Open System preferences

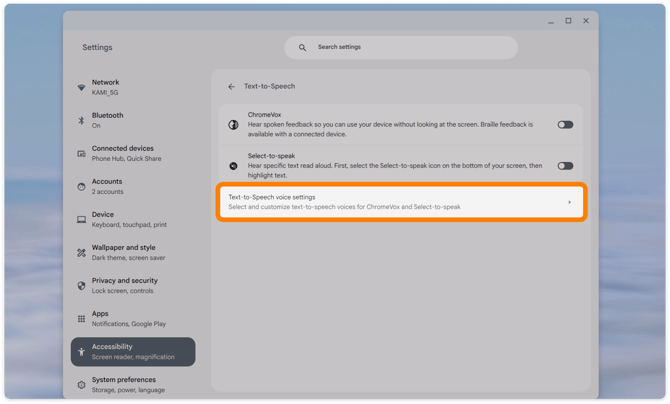click(133, 385)
